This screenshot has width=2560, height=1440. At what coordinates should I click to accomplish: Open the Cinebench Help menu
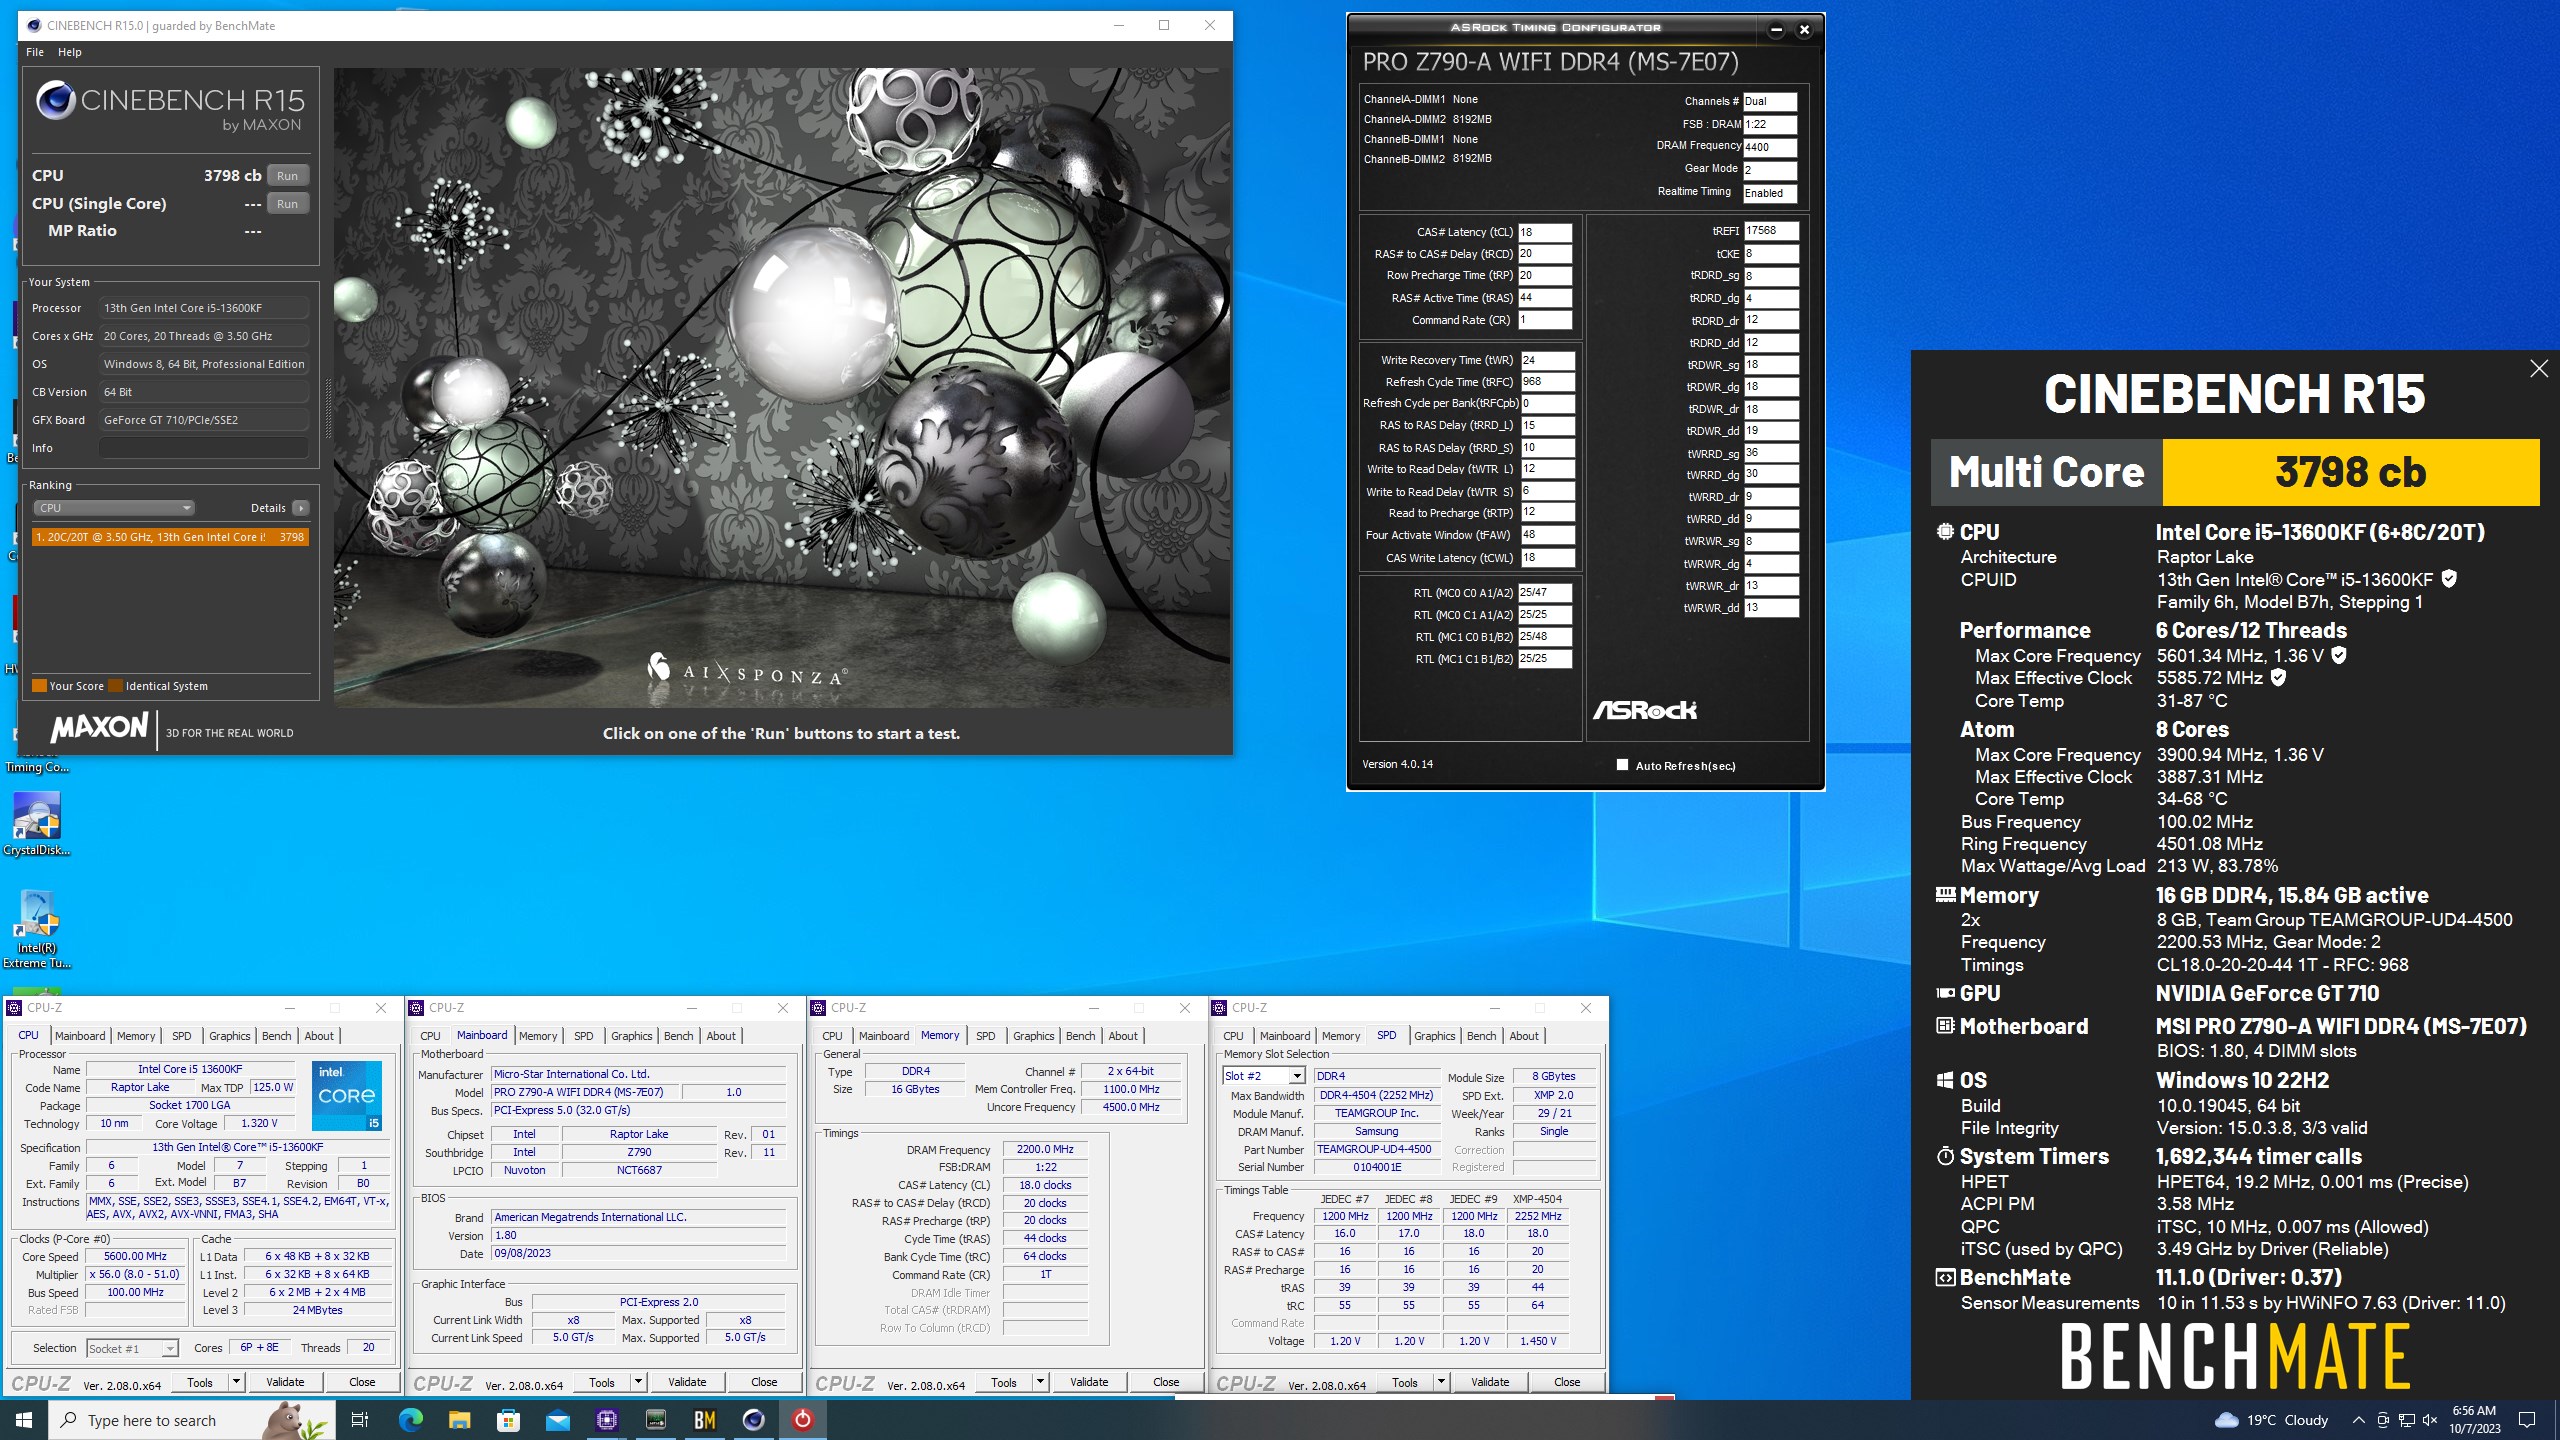click(x=70, y=52)
